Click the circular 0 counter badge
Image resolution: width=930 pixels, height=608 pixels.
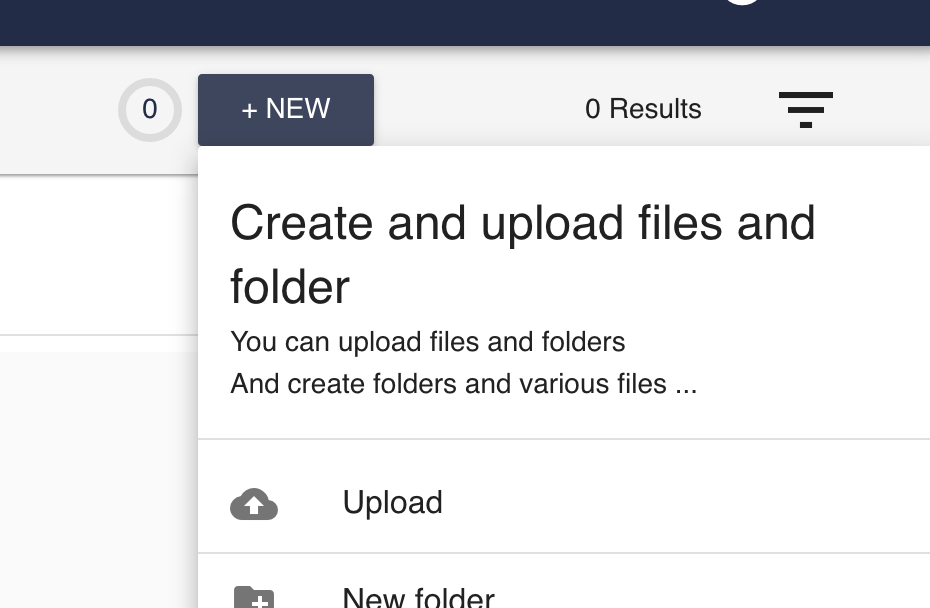pyautogui.click(x=150, y=110)
